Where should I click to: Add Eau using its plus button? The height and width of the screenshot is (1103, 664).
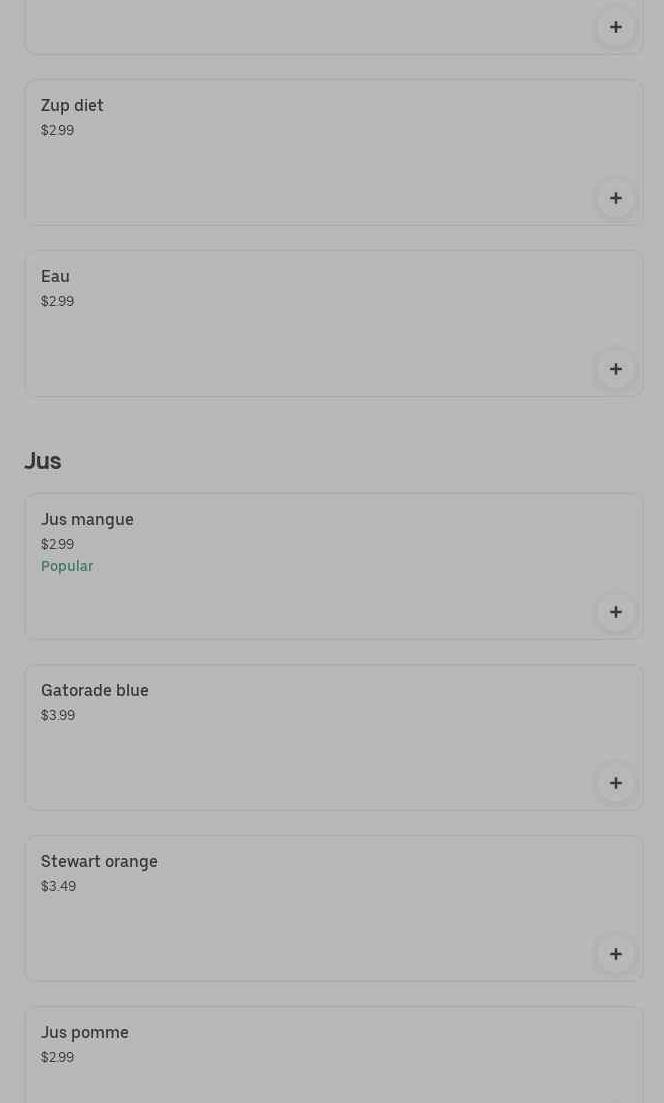click(615, 369)
